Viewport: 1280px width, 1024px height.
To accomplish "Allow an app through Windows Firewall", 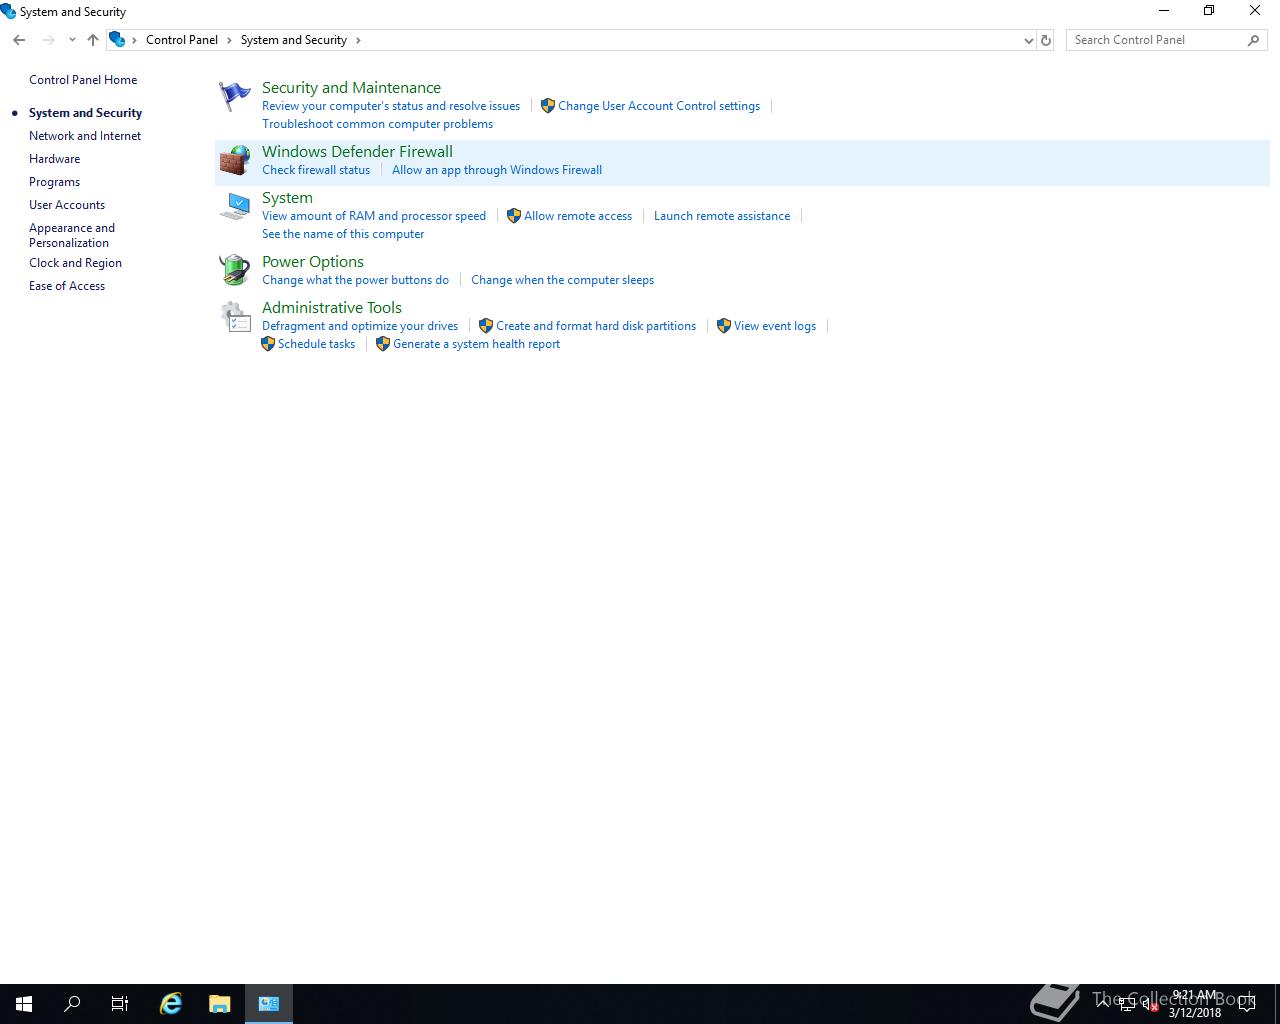I will [497, 170].
